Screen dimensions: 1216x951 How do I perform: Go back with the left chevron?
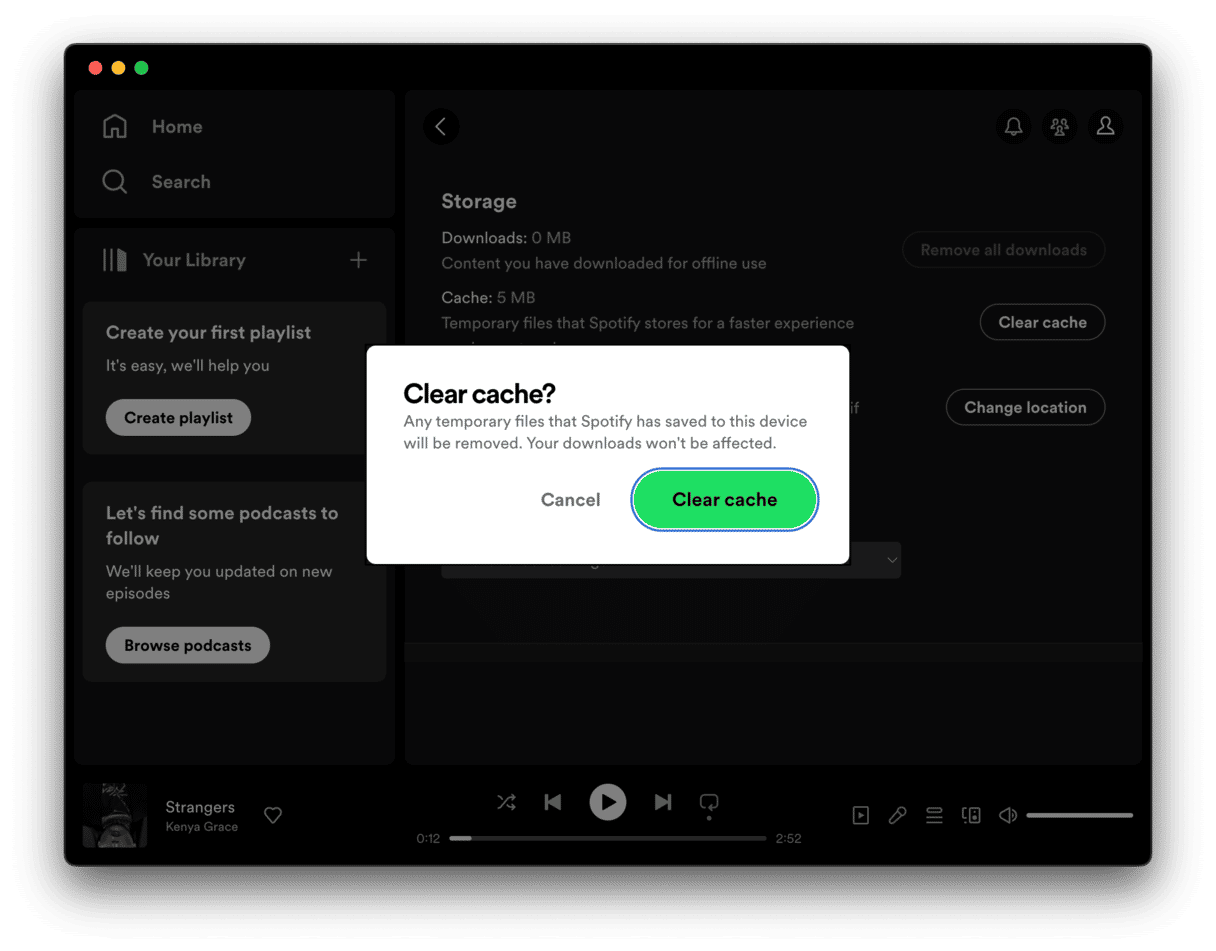441,127
